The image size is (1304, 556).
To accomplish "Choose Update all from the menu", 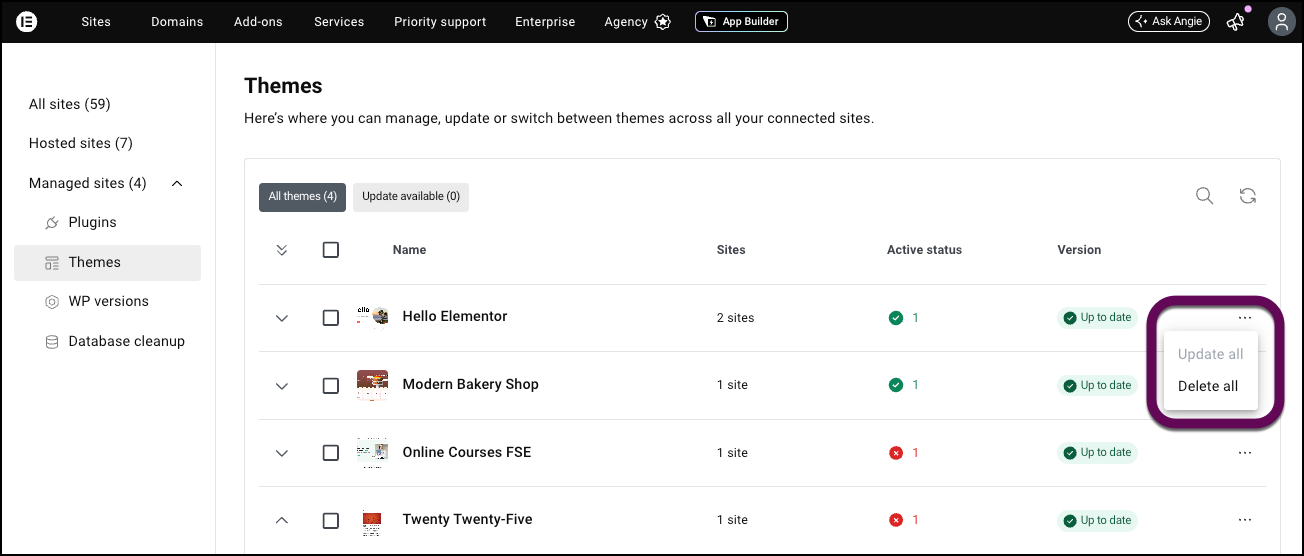I will 1211,354.
